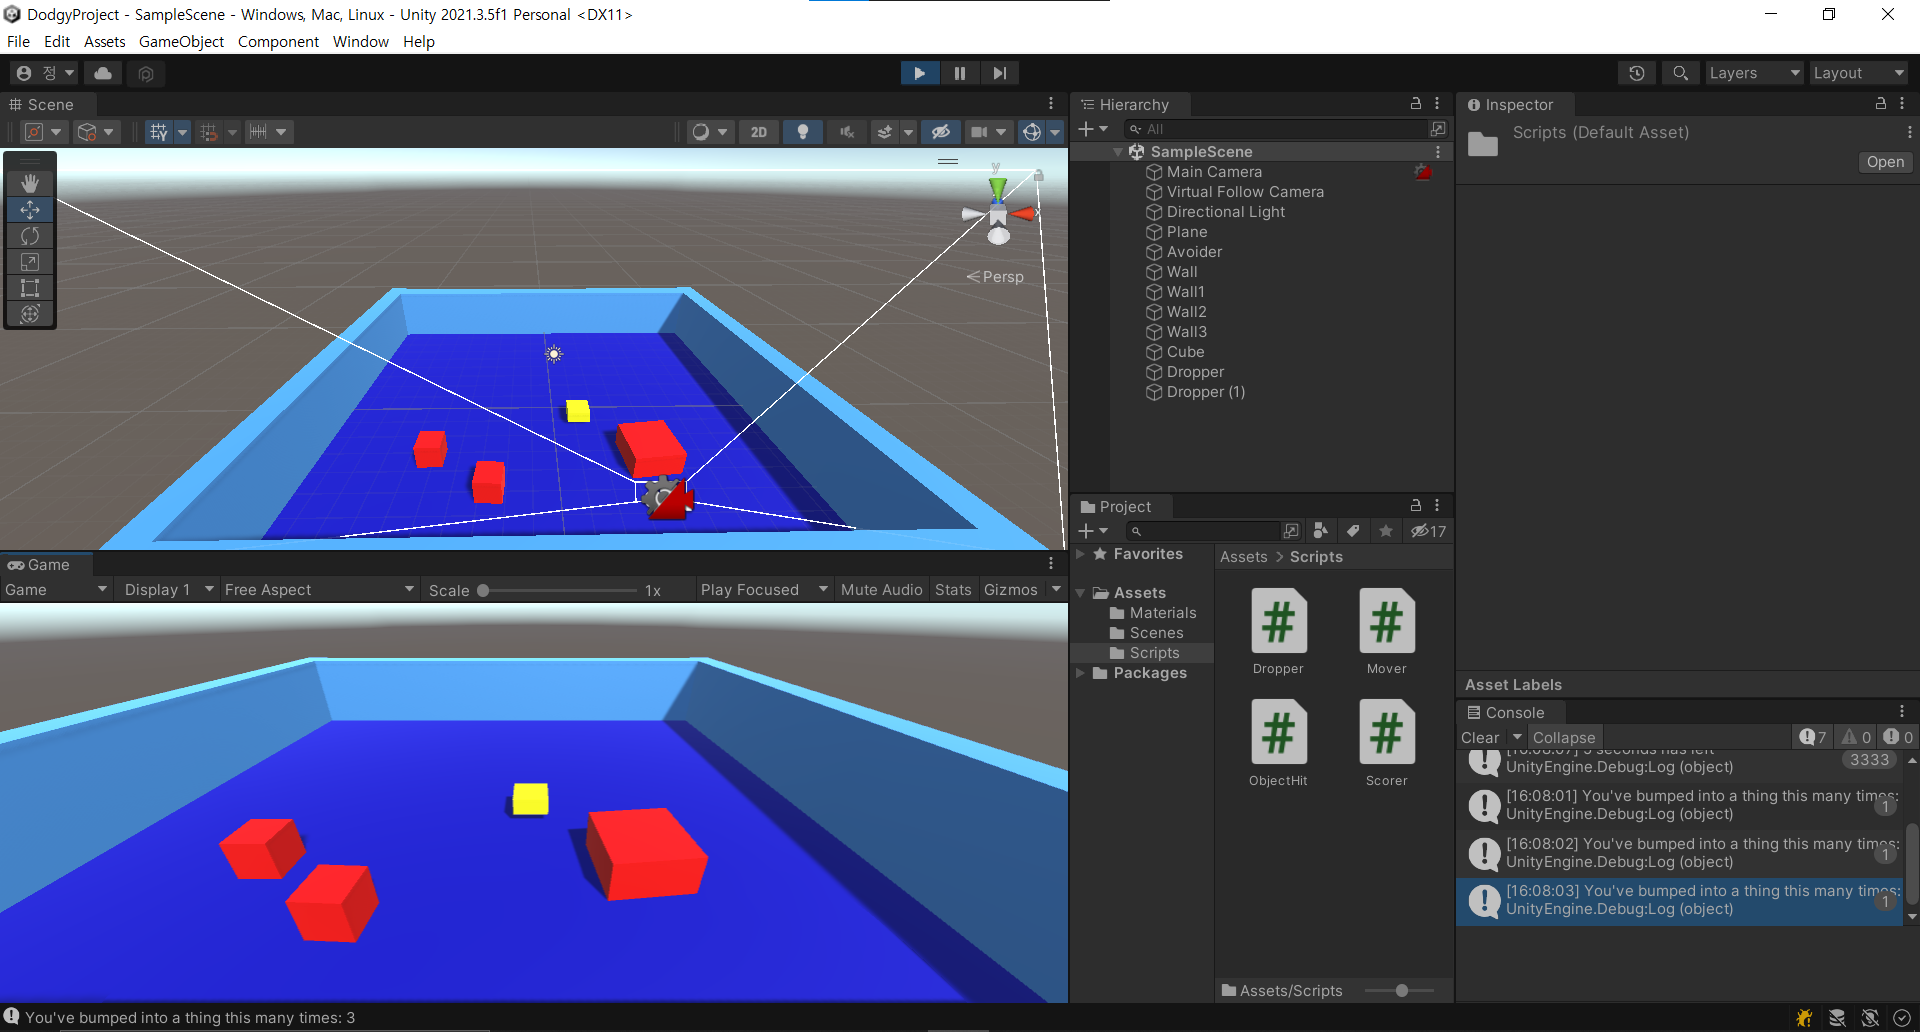Image resolution: width=1920 pixels, height=1032 pixels.
Task: Open the global search magnifier
Action: [1680, 73]
